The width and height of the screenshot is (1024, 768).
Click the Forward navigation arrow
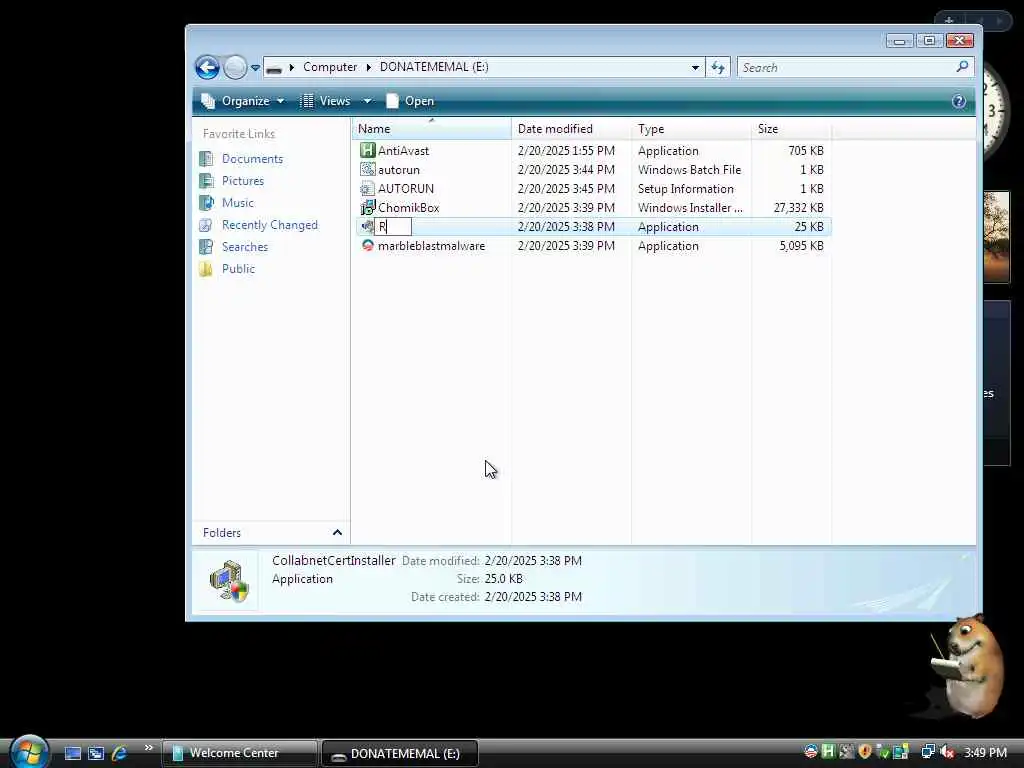tap(235, 67)
